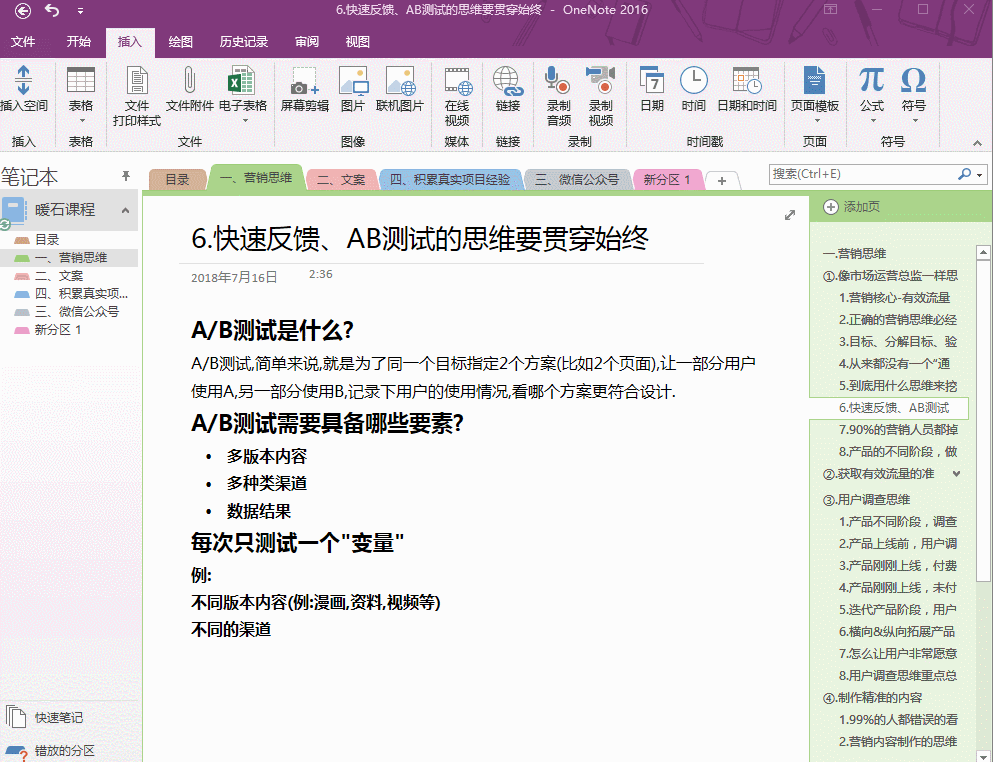The image size is (993, 762).
Task: Select 二、文案 in the notebook tree
Action: click(59, 276)
